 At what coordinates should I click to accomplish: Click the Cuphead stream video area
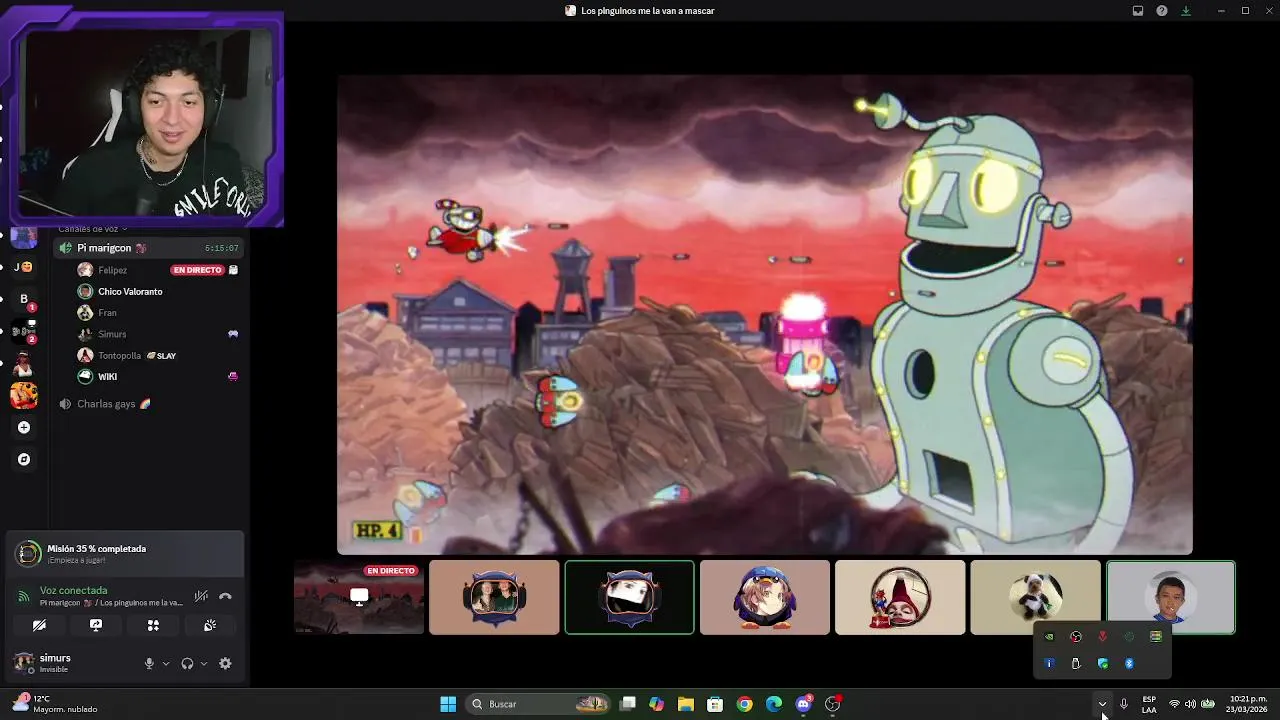[x=764, y=314]
